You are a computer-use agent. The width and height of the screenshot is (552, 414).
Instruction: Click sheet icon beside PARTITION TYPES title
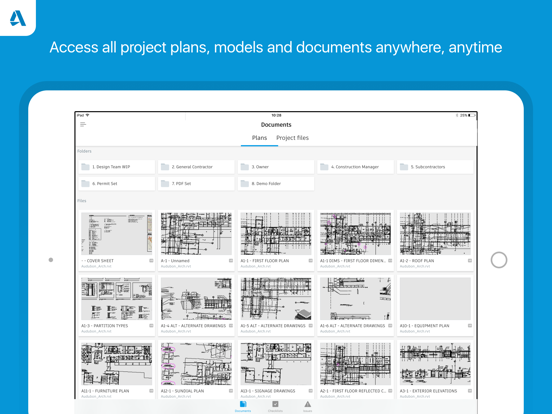tap(151, 326)
